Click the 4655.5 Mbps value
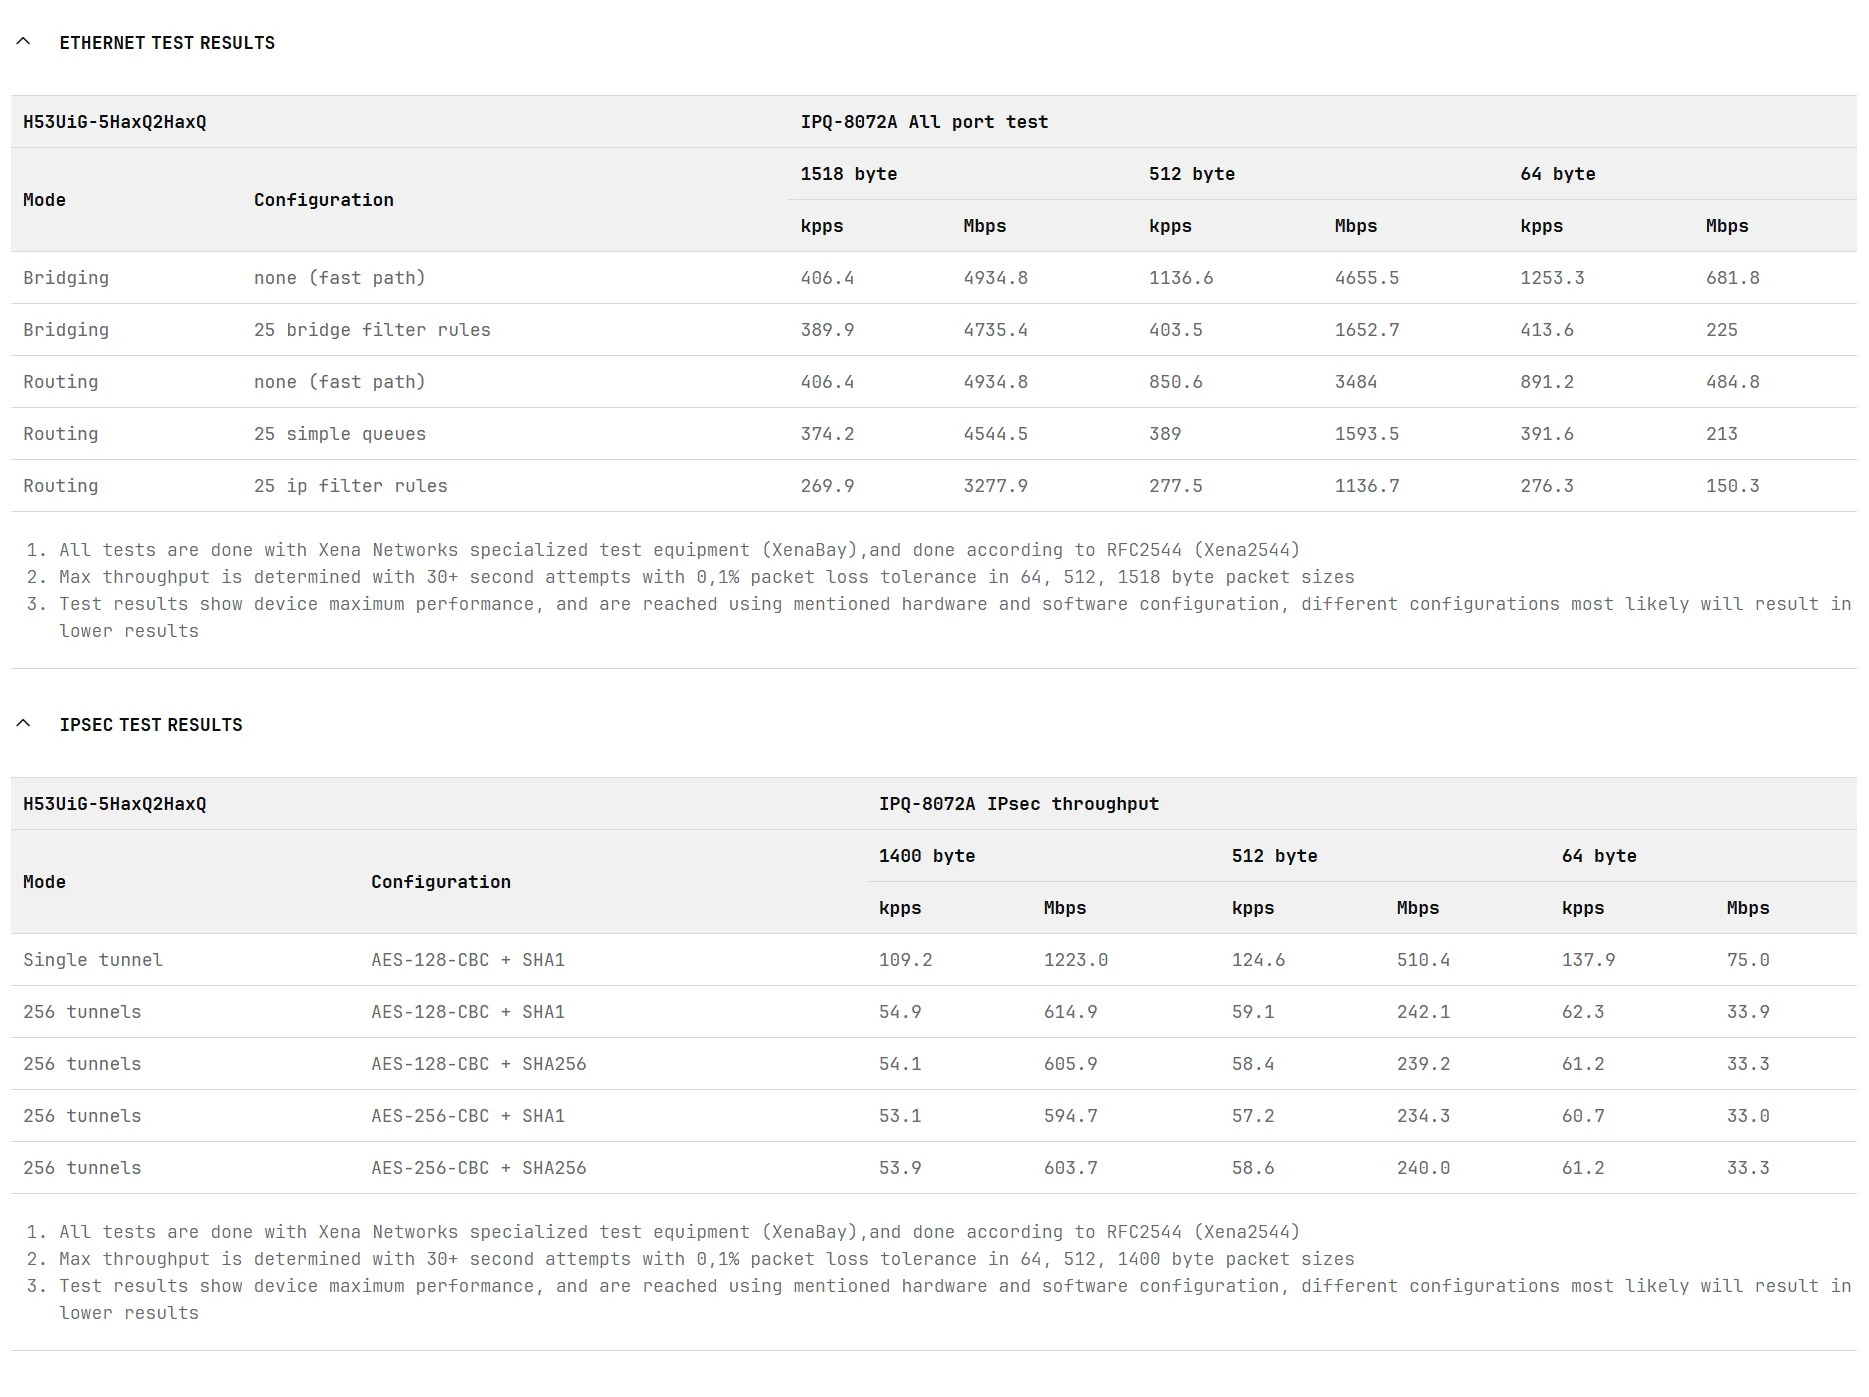The height and width of the screenshot is (1397, 1869). (1367, 278)
